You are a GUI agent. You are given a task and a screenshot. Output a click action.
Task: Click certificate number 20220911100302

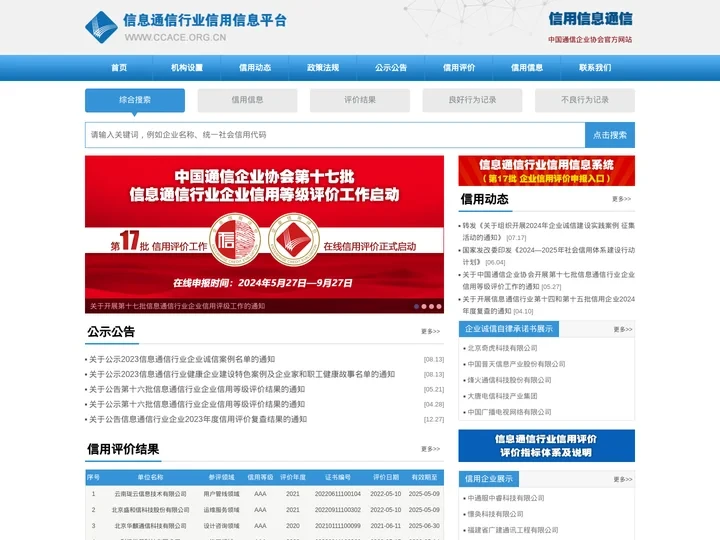tap(338, 510)
